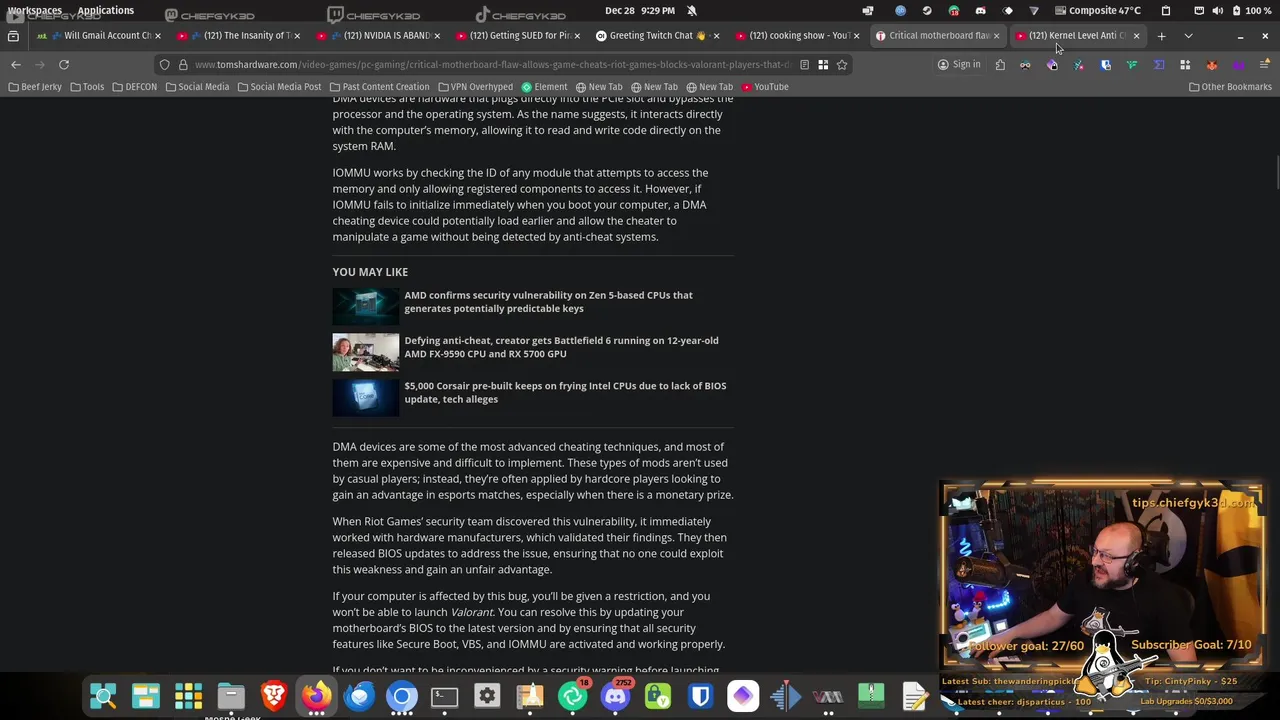Expand the Other Bookmarks folder
The width and height of the screenshot is (1280, 720).
(1230, 87)
